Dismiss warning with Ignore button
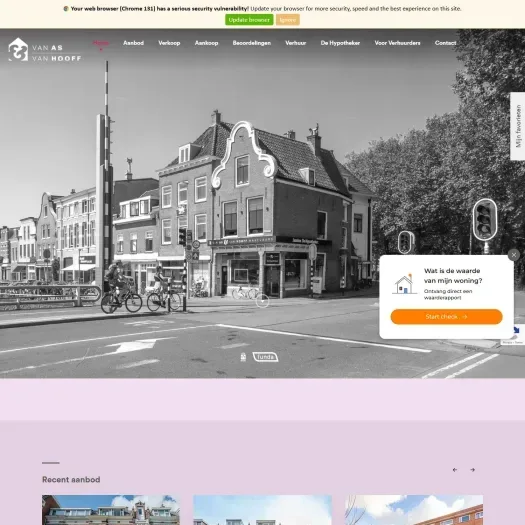This screenshot has width=525, height=525. (x=288, y=20)
